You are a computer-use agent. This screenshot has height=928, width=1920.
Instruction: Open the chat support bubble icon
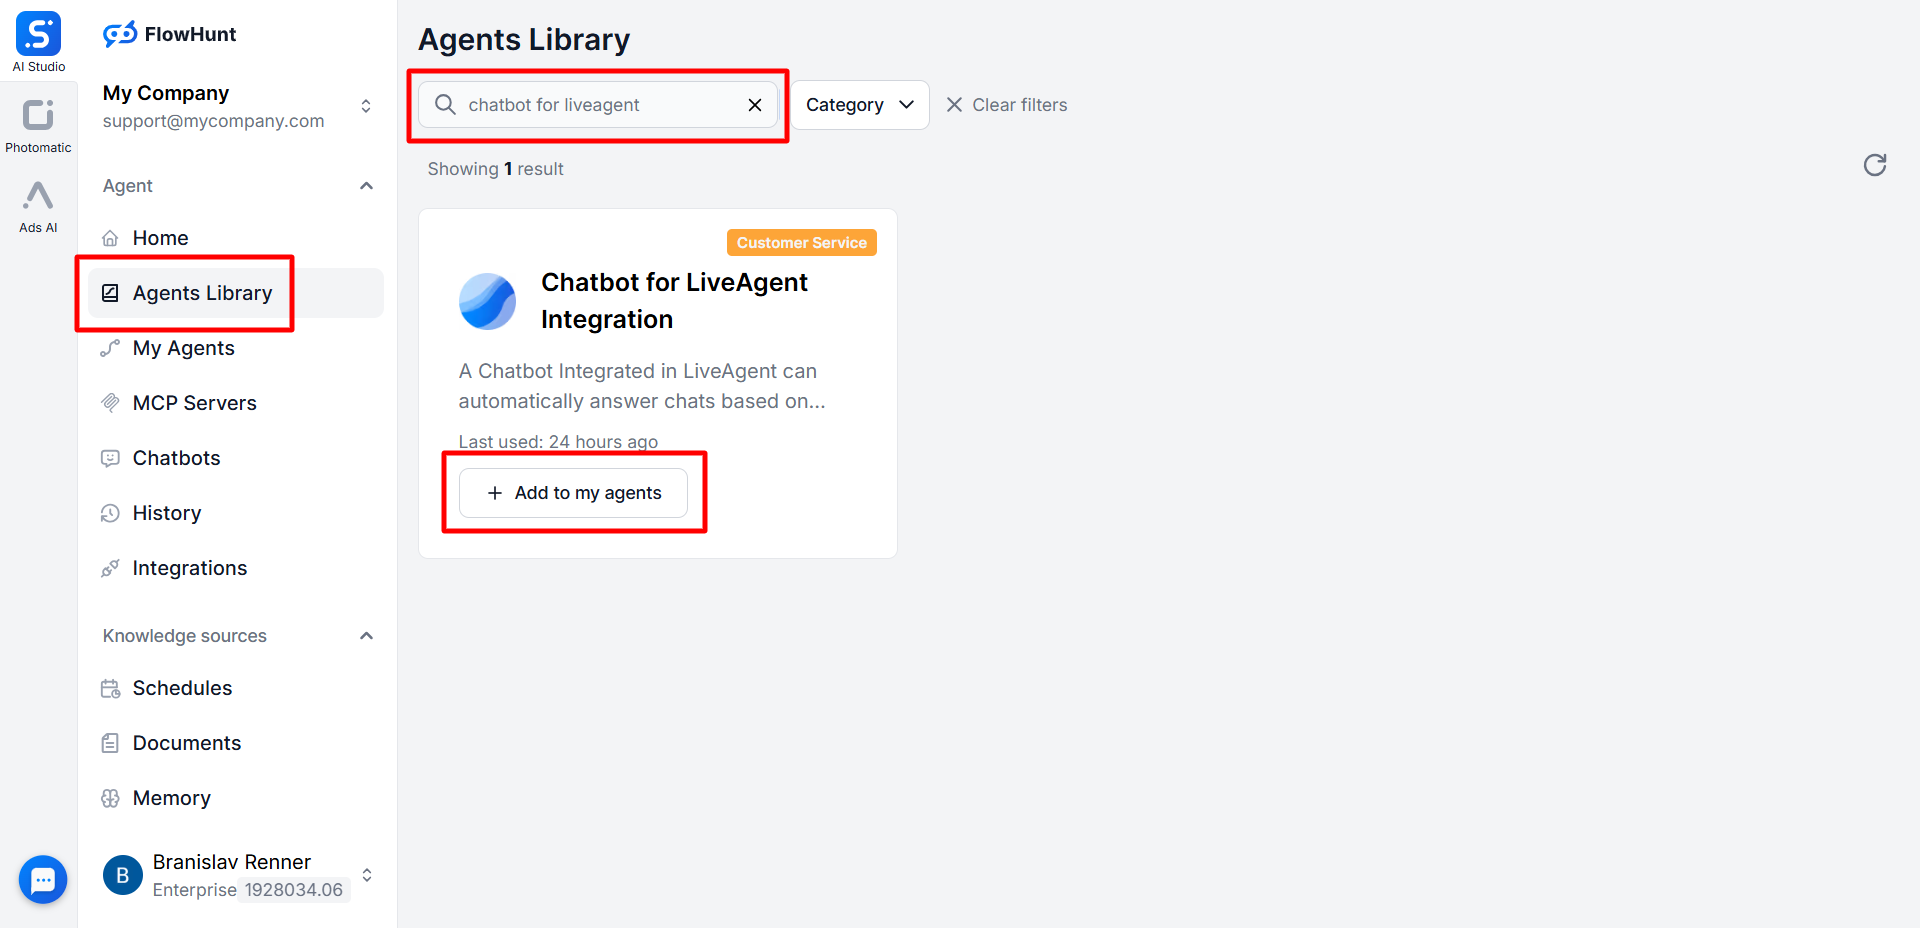pyautogui.click(x=43, y=879)
